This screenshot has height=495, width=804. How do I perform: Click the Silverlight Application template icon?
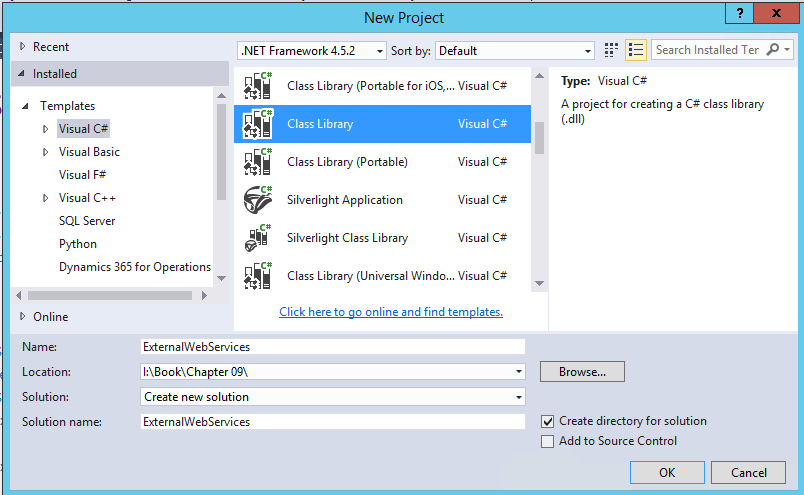coord(258,200)
